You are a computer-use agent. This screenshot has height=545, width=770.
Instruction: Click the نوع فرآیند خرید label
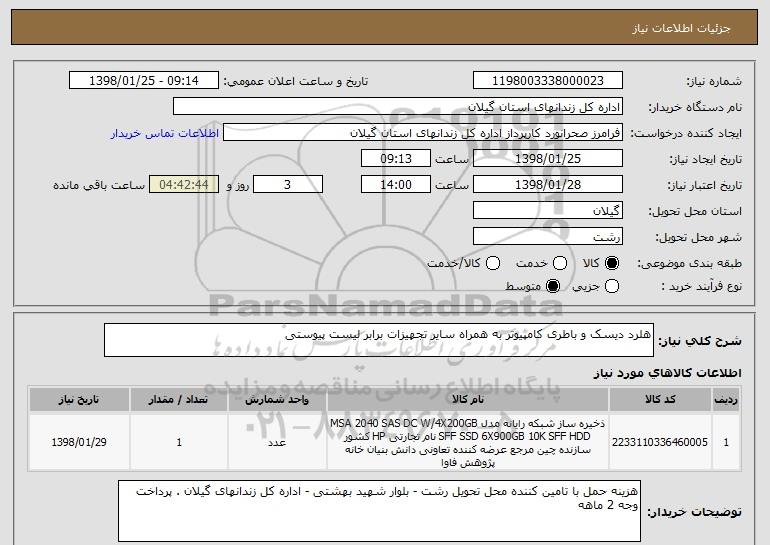pyautogui.click(x=701, y=286)
